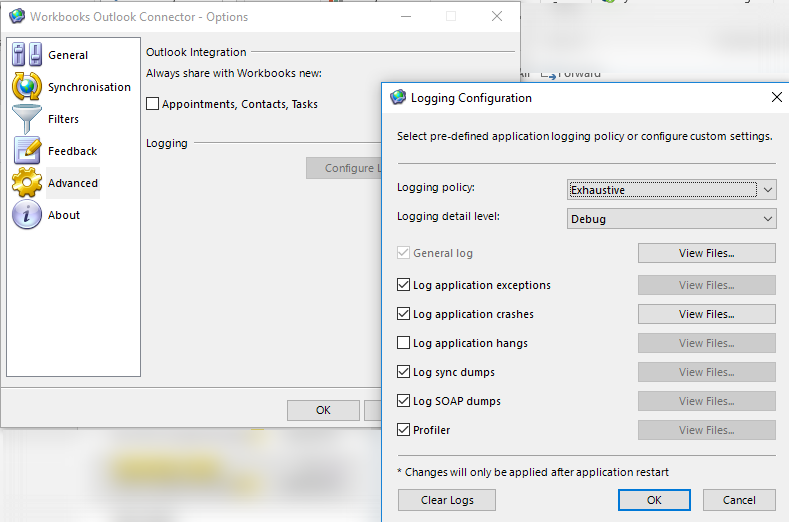This screenshot has height=522, width=789.
Task: Toggle the General log checkbox
Action: (x=403, y=253)
